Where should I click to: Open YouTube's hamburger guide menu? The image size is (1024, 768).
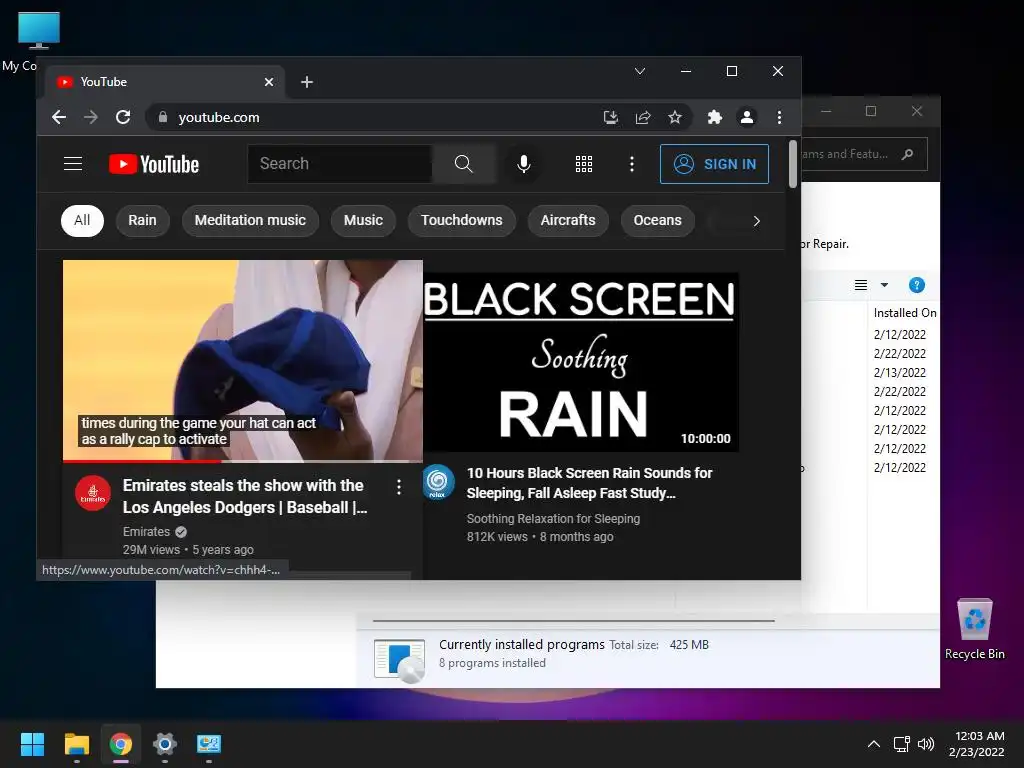click(73, 163)
